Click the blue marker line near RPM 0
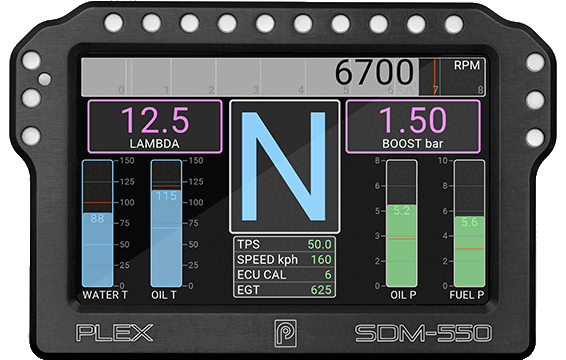566x360 pixels. (131, 77)
